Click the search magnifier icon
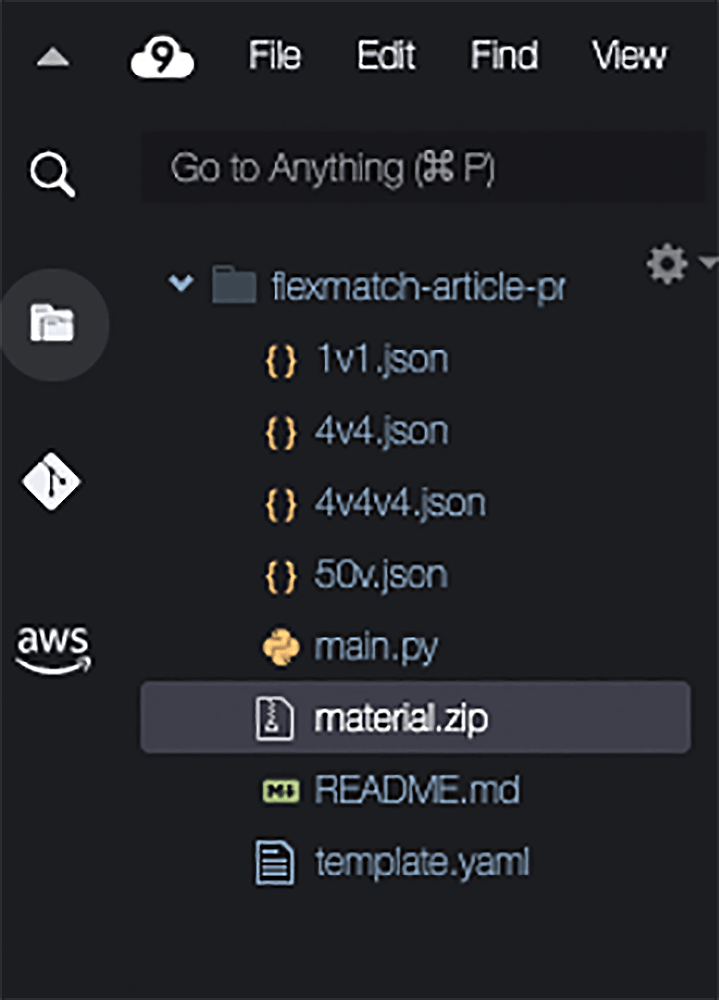Screen dimensions: 719x1000 [x=51, y=170]
